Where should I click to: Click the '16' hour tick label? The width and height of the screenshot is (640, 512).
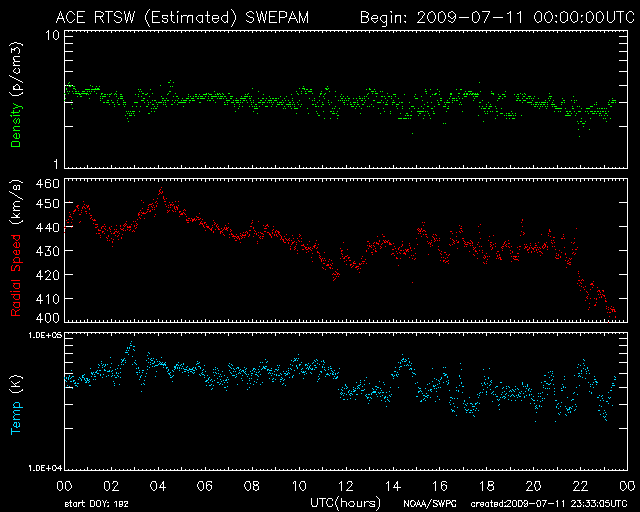point(440,486)
